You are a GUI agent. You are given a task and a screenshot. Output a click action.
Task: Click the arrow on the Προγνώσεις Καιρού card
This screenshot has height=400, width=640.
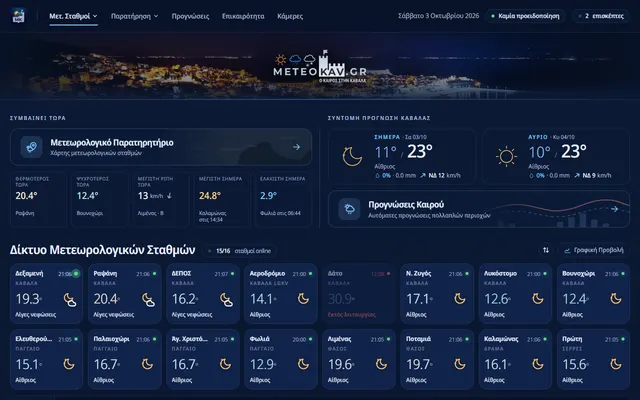[x=614, y=209]
